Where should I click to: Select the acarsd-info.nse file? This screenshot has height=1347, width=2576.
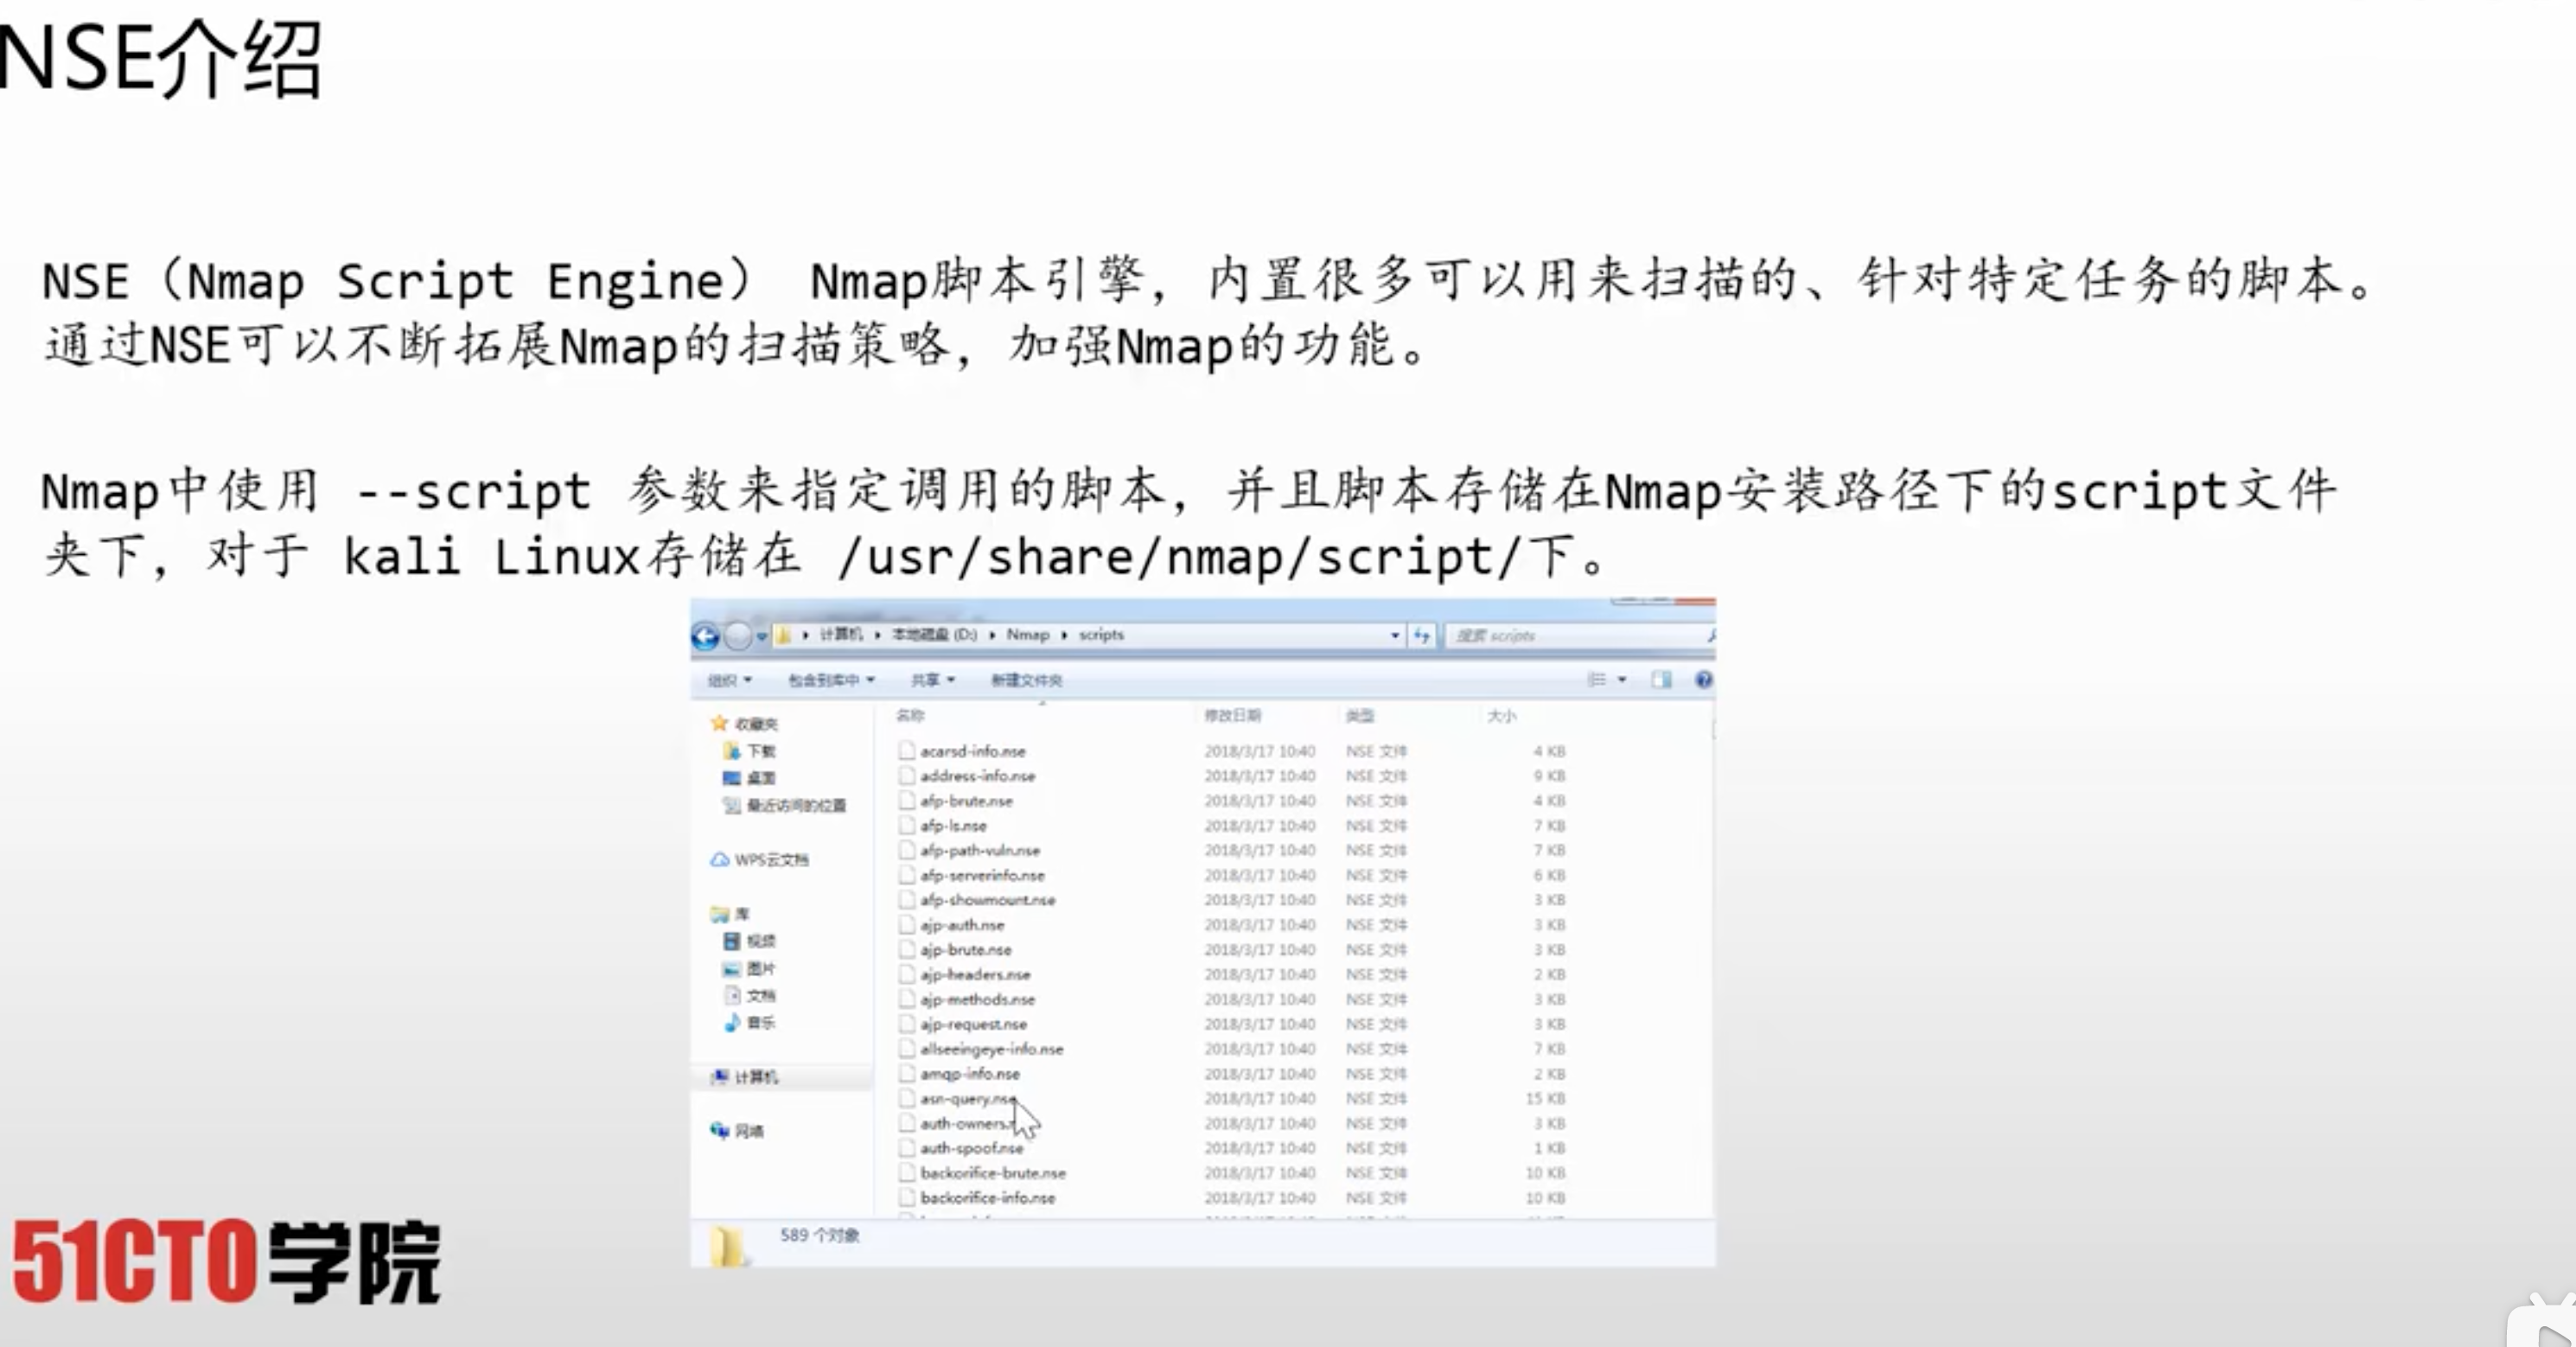pos(972,751)
